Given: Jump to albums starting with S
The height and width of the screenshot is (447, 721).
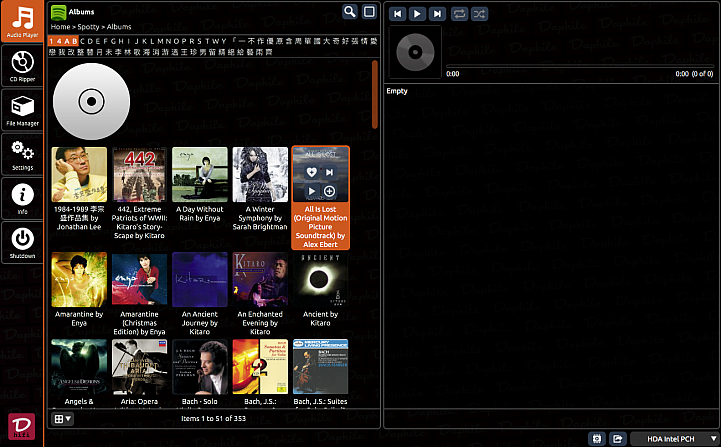Looking at the screenshot, I should 199,41.
